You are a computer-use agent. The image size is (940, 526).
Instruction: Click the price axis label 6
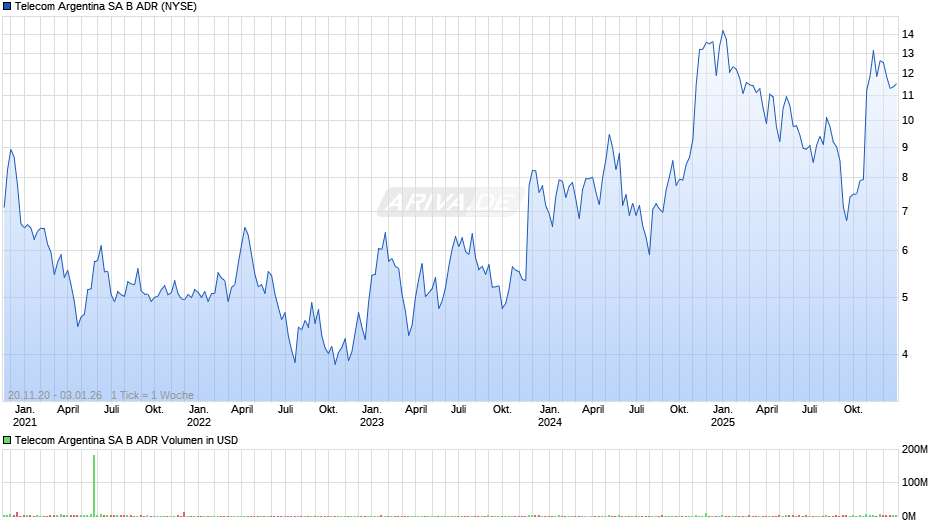click(x=905, y=251)
